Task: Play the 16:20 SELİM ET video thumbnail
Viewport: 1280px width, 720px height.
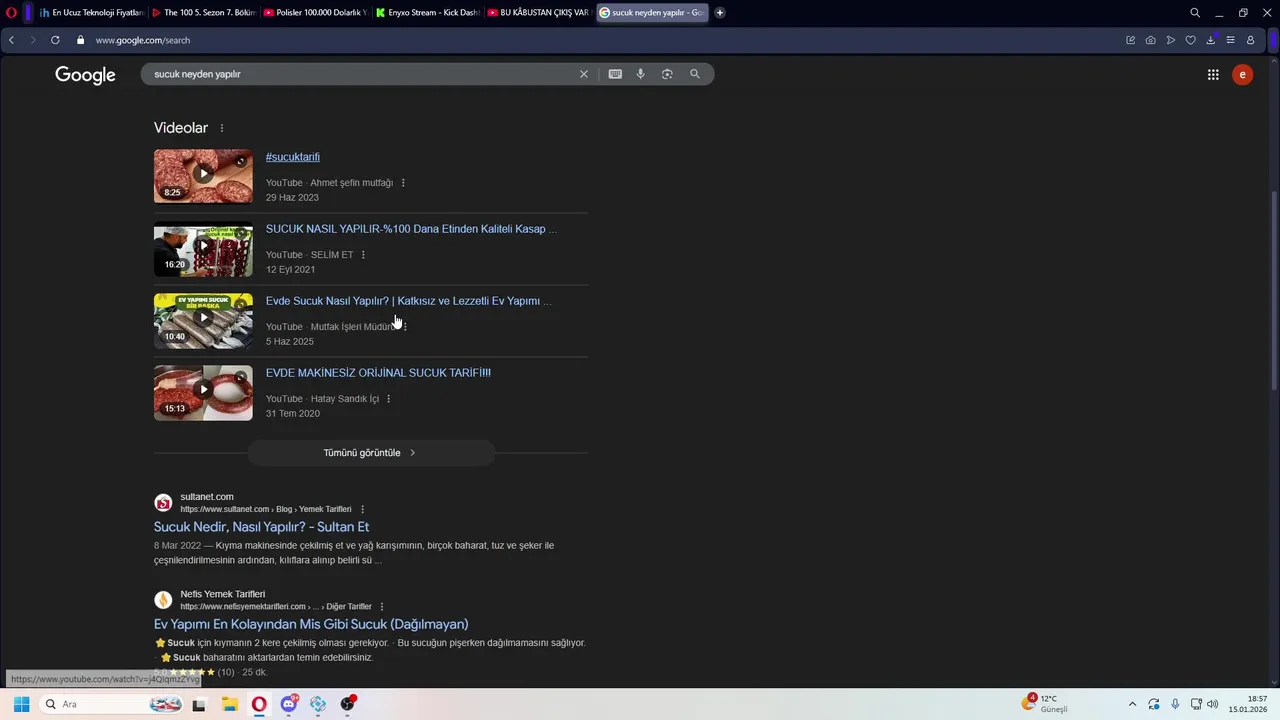Action: [203, 248]
